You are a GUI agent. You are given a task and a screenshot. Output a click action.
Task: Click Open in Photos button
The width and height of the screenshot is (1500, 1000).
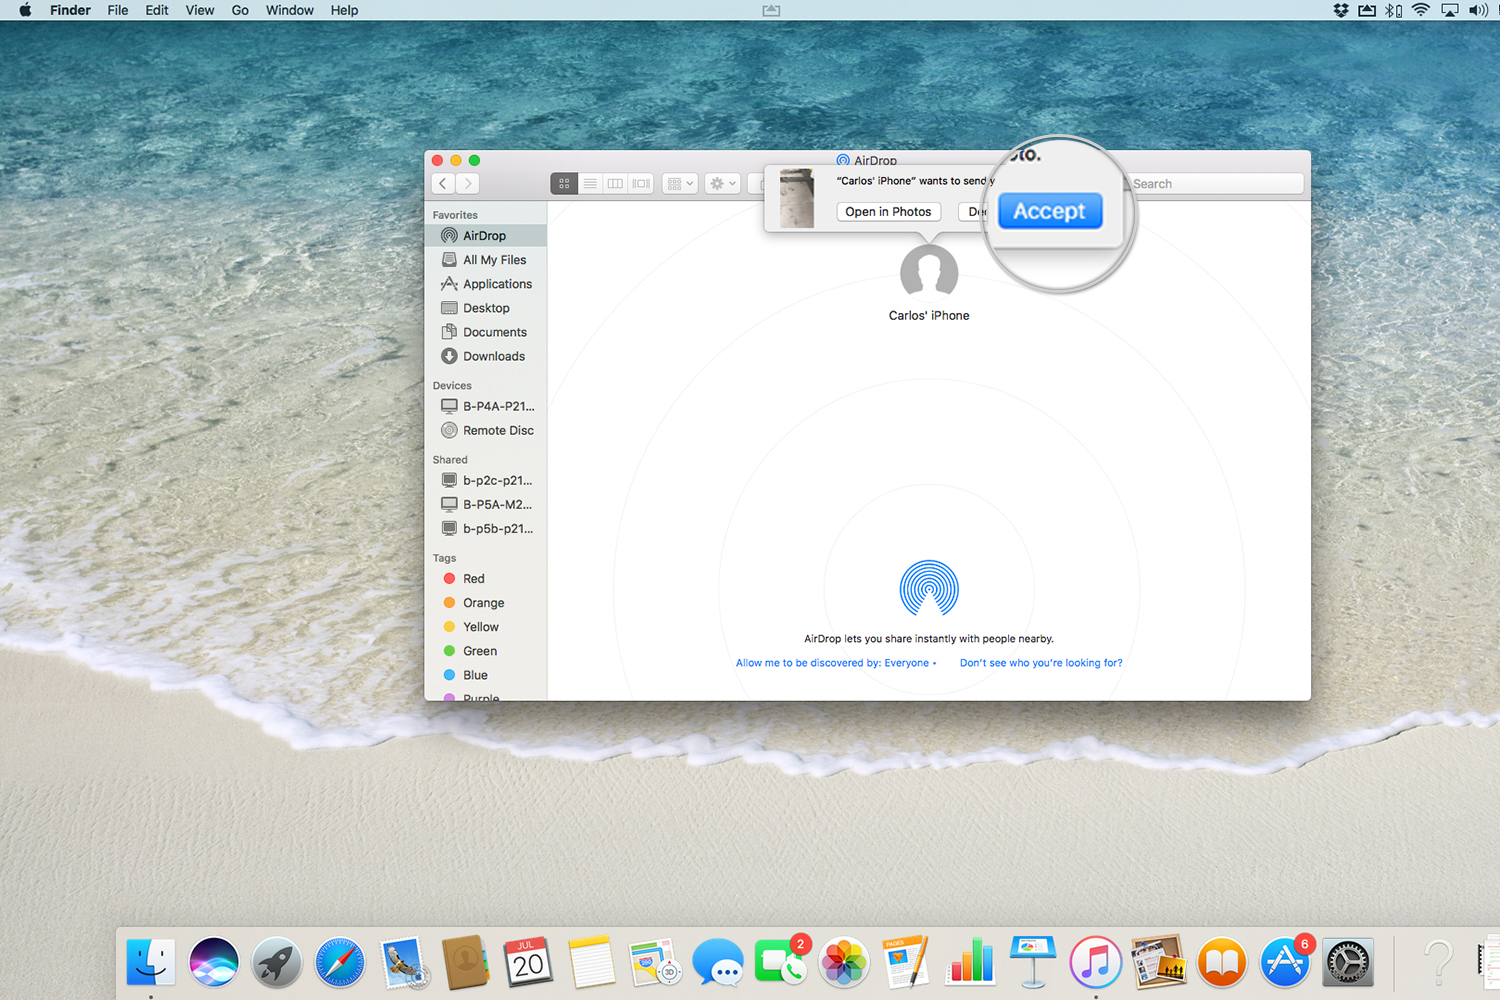click(888, 212)
